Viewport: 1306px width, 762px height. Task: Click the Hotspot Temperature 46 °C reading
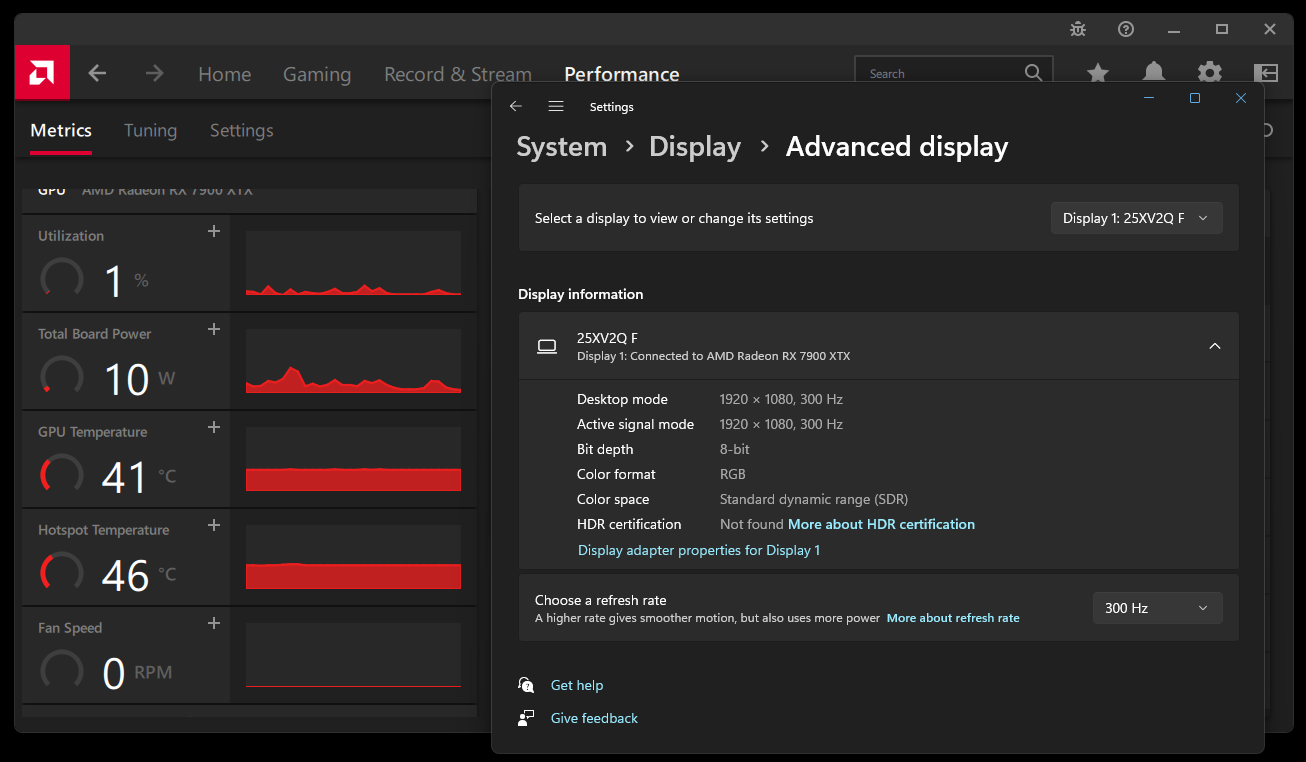click(139, 575)
